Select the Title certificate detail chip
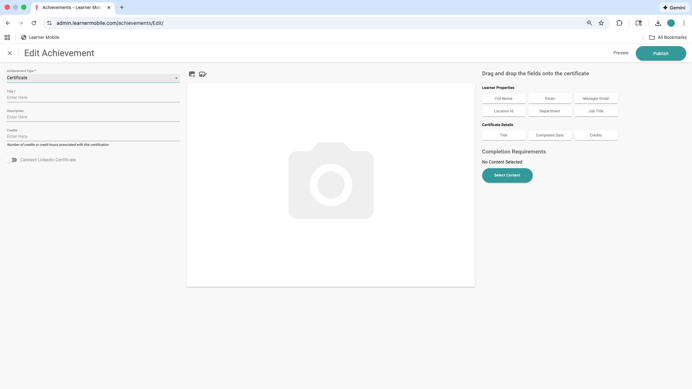 click(504, 135)
